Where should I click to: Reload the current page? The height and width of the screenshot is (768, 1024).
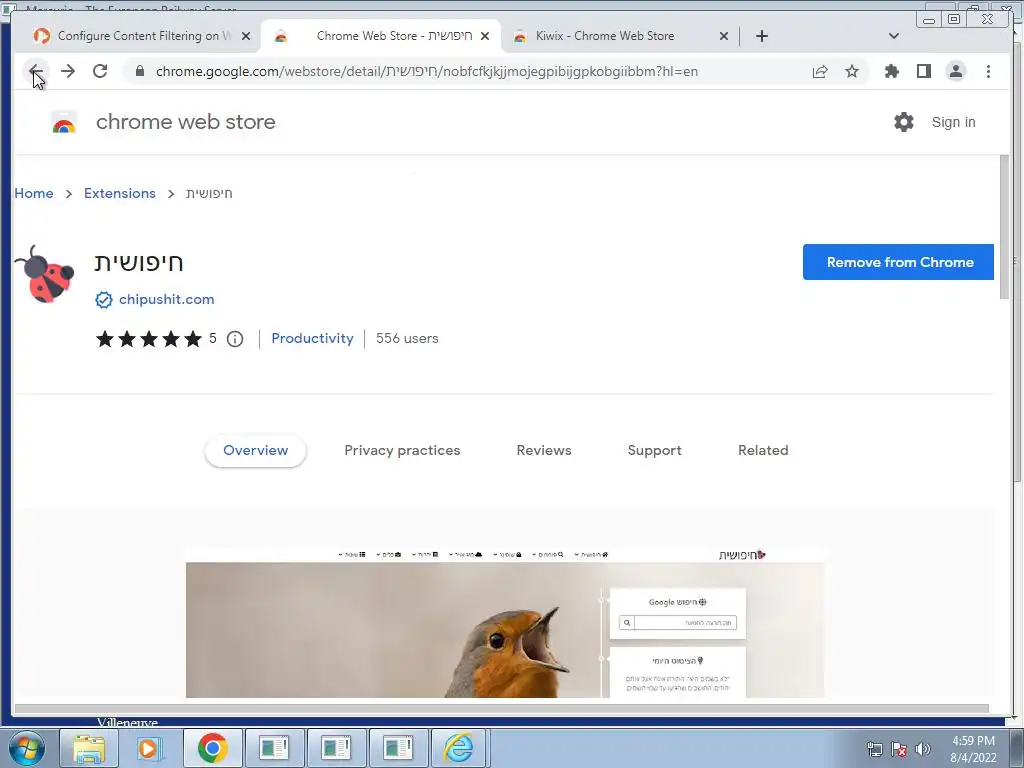tap(100, 71)
